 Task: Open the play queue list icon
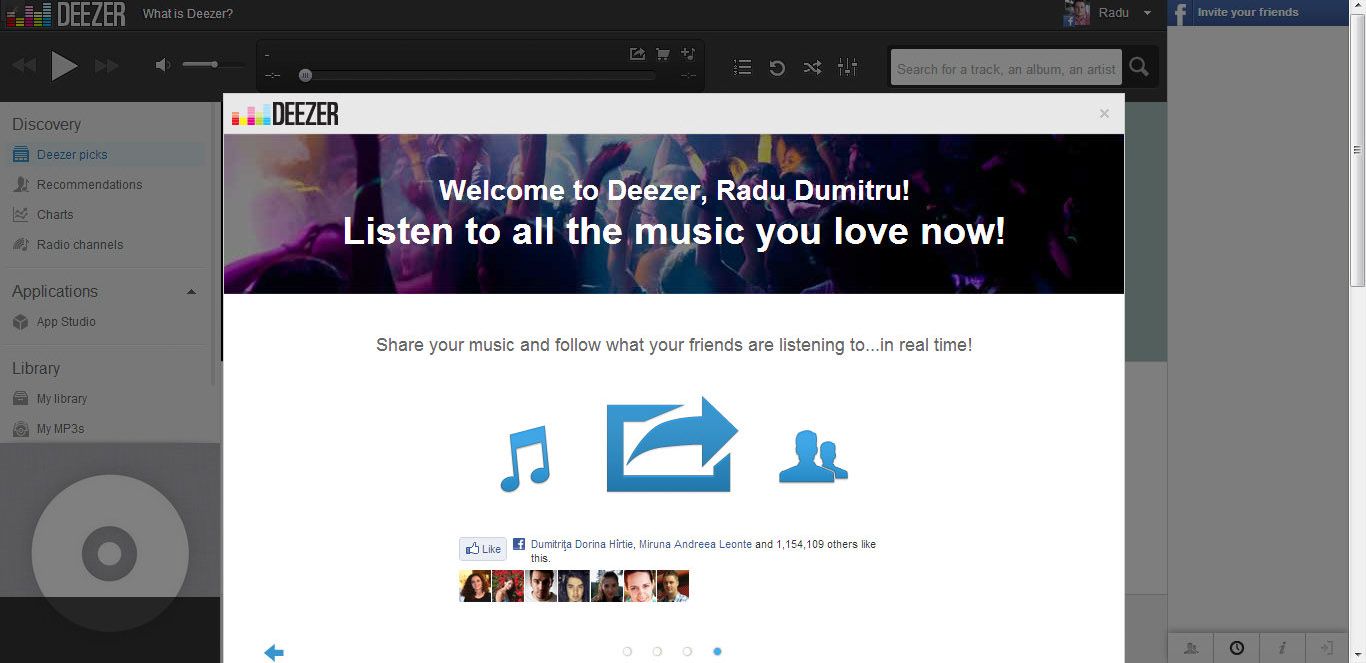click(742, 67)
